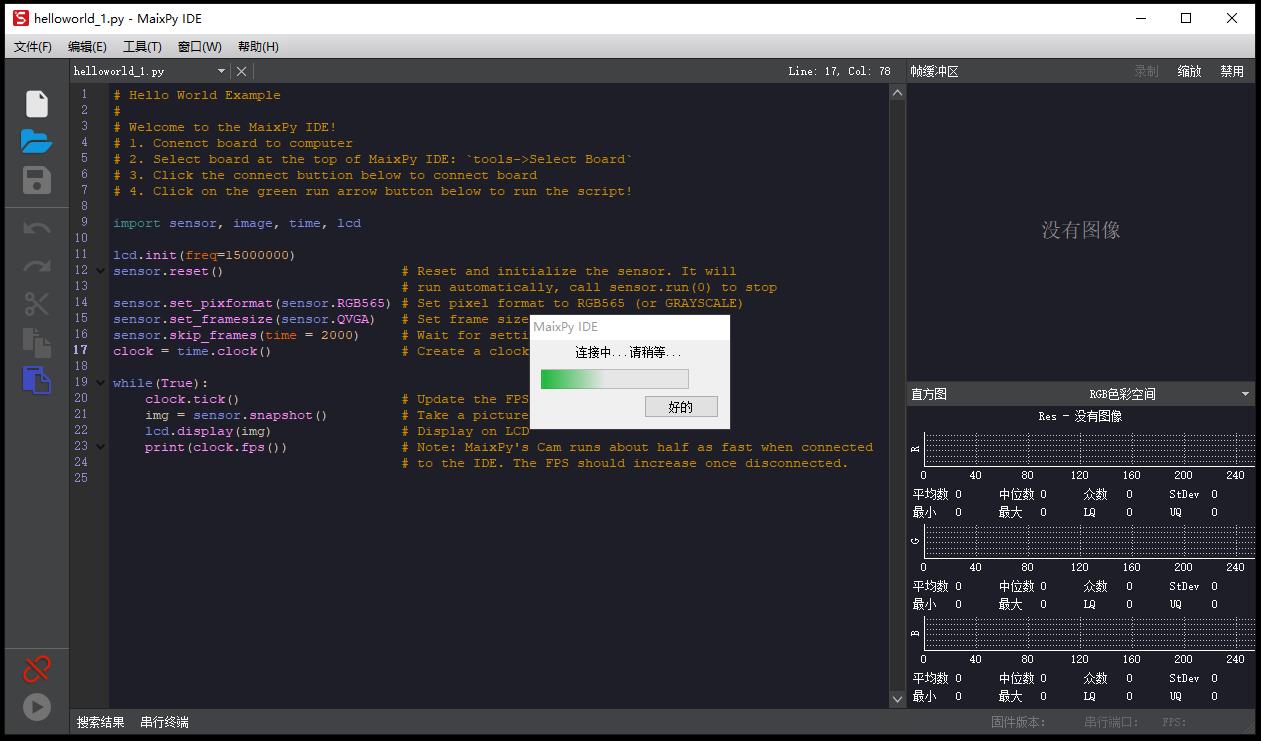This screenshot has height=741, width=1261.
Task: Click the Line: 17, Col: 78 indicator
Action: point(839,72)
